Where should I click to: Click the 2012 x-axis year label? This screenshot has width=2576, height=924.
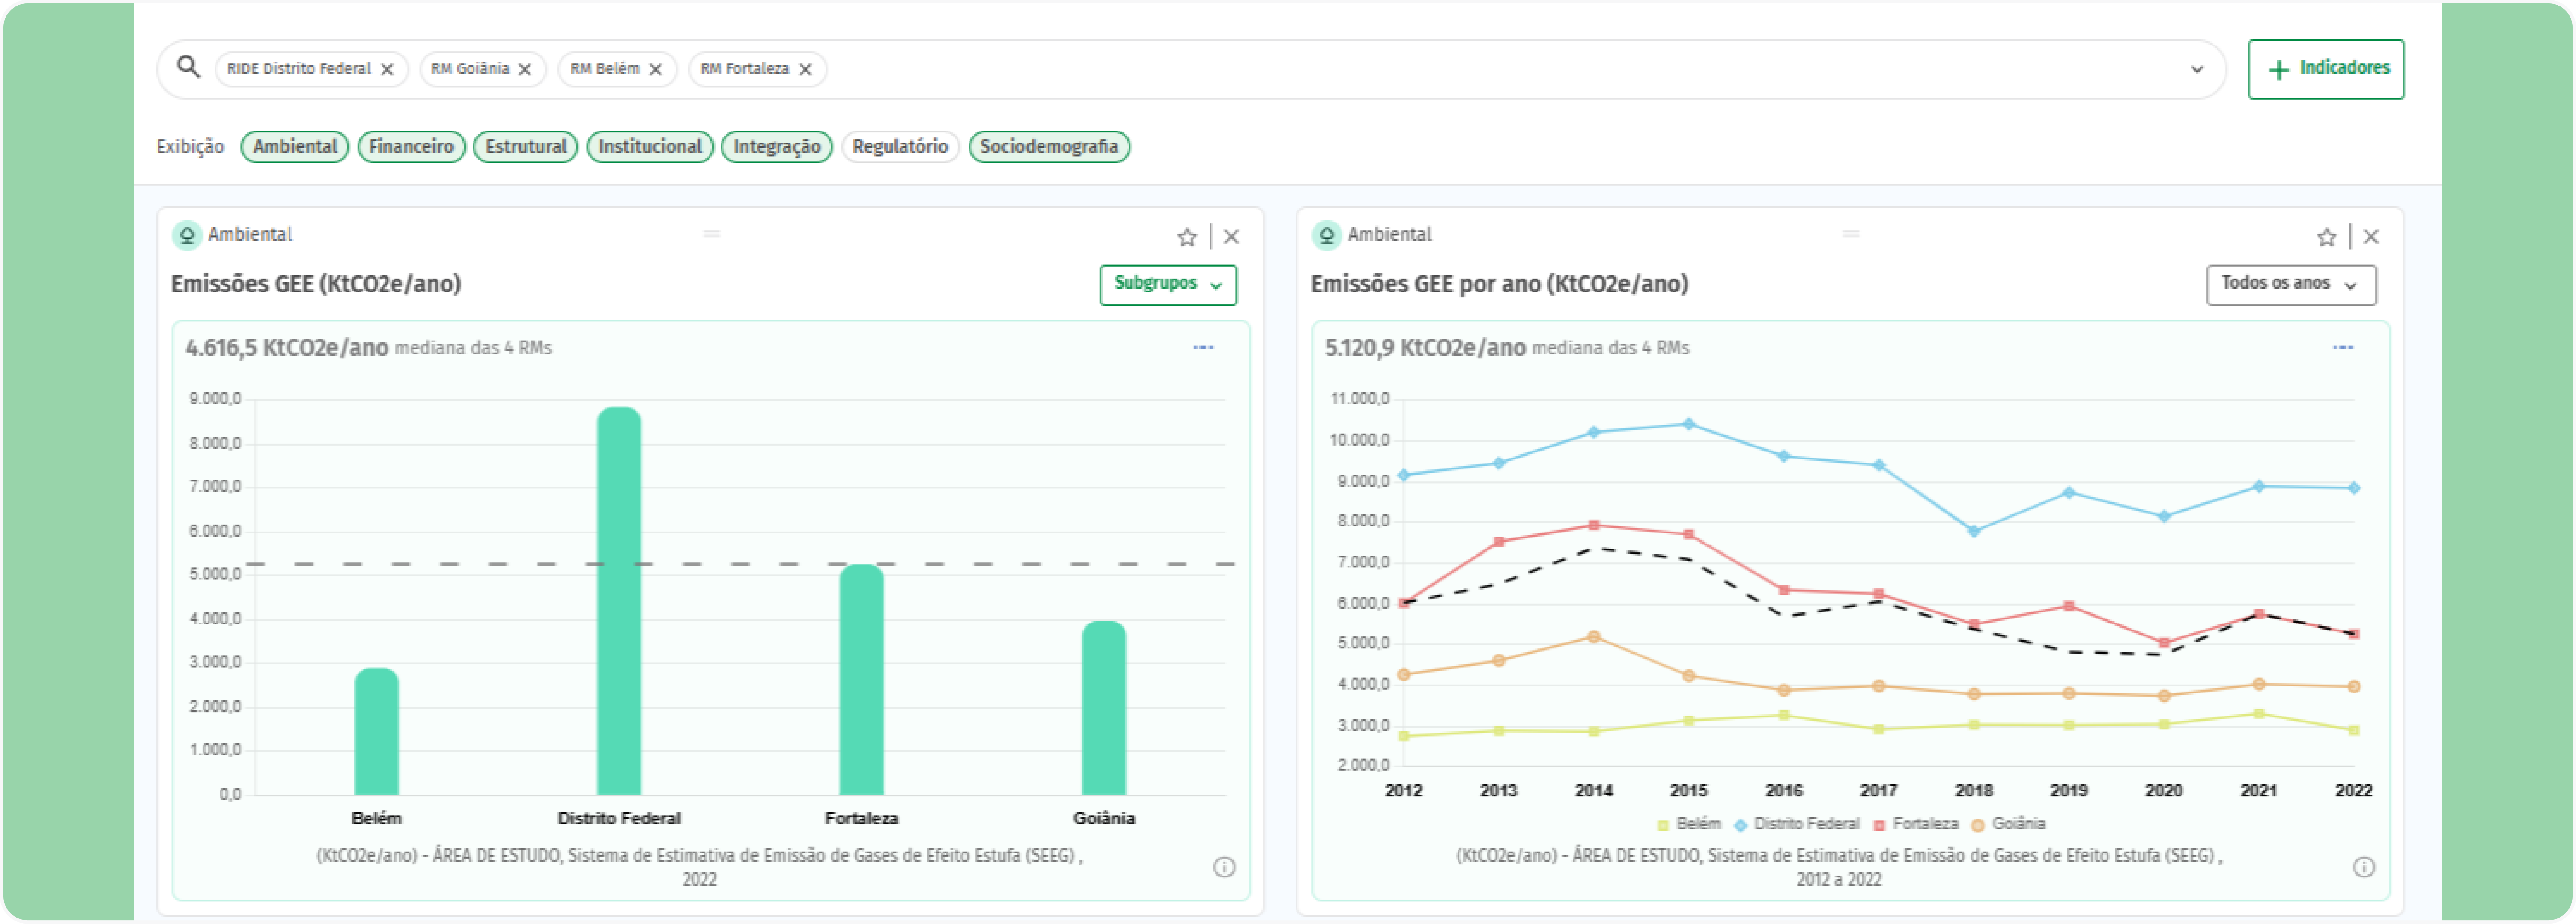1403,791
